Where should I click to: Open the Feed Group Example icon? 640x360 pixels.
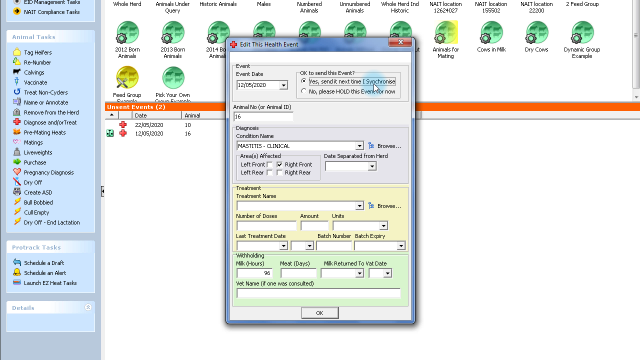(x=127, y=84)
